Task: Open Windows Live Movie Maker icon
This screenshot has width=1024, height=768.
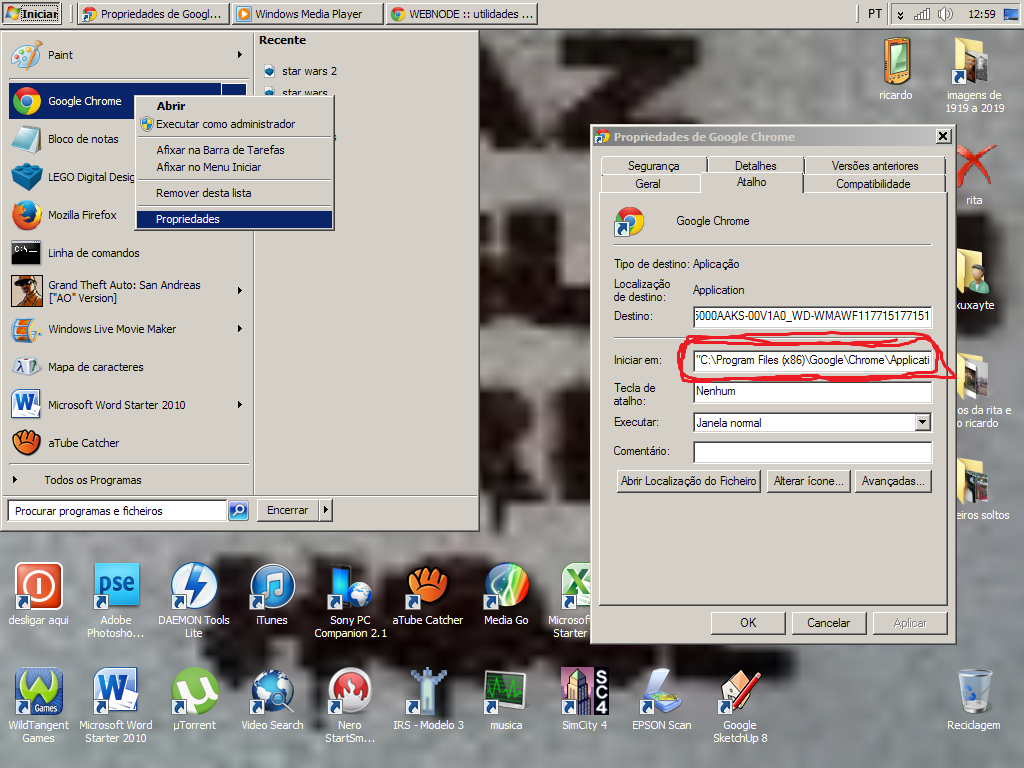Action: pyautogui.click(x=27, y=329)
